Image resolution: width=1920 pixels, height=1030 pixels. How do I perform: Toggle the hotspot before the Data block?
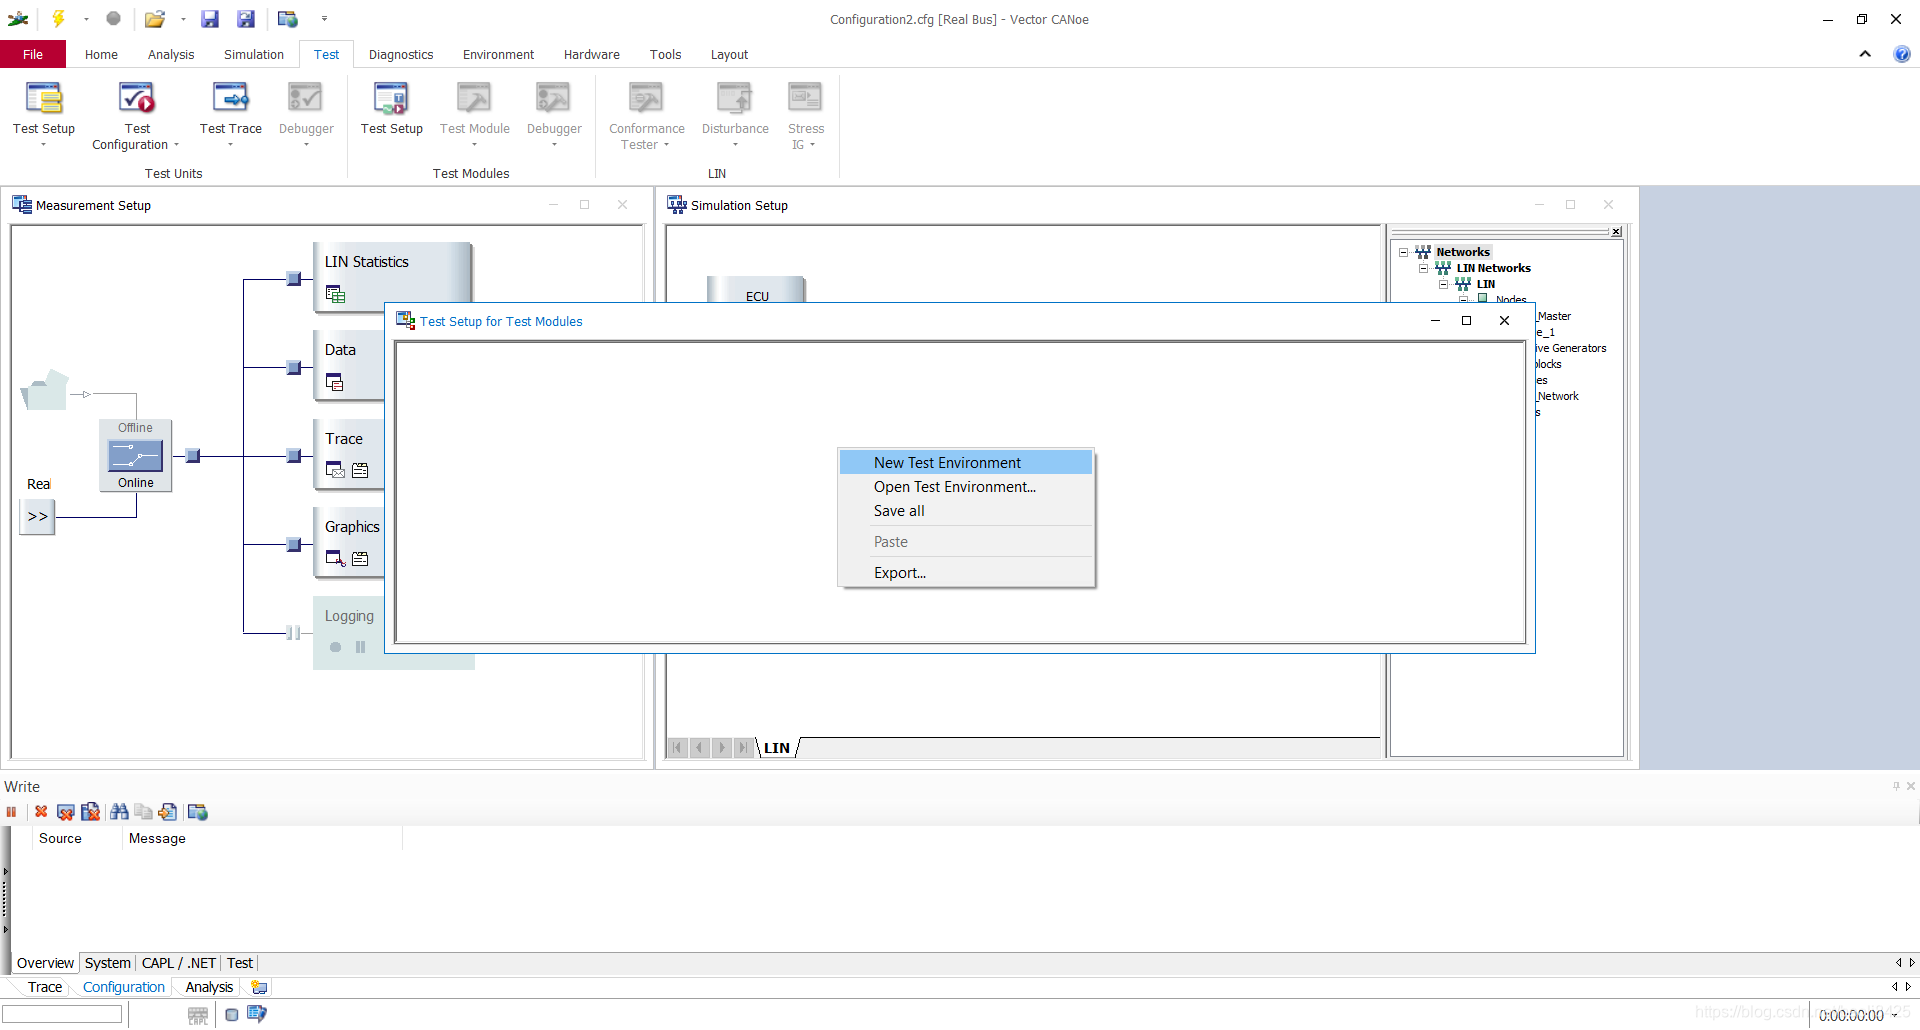click(x=294, y=368)
